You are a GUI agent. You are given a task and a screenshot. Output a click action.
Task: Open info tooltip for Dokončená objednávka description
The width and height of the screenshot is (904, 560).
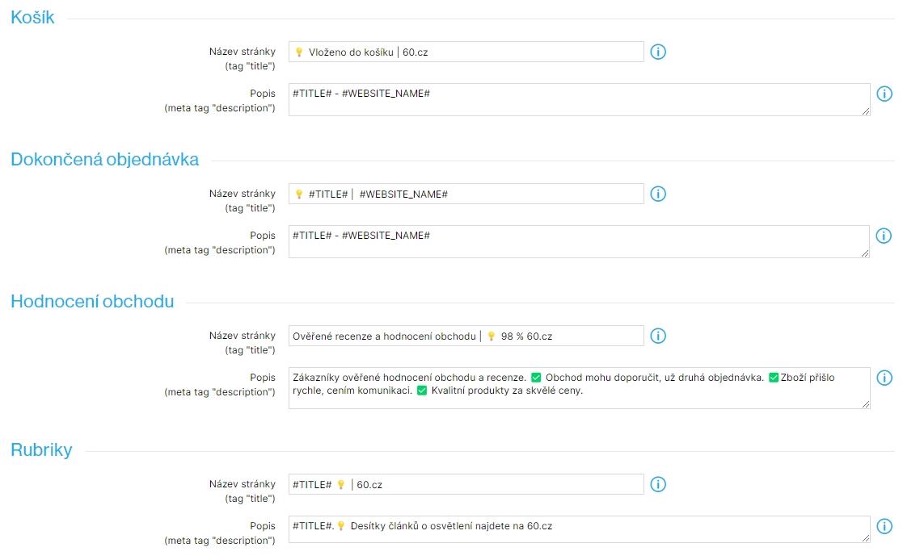(884, 236)
